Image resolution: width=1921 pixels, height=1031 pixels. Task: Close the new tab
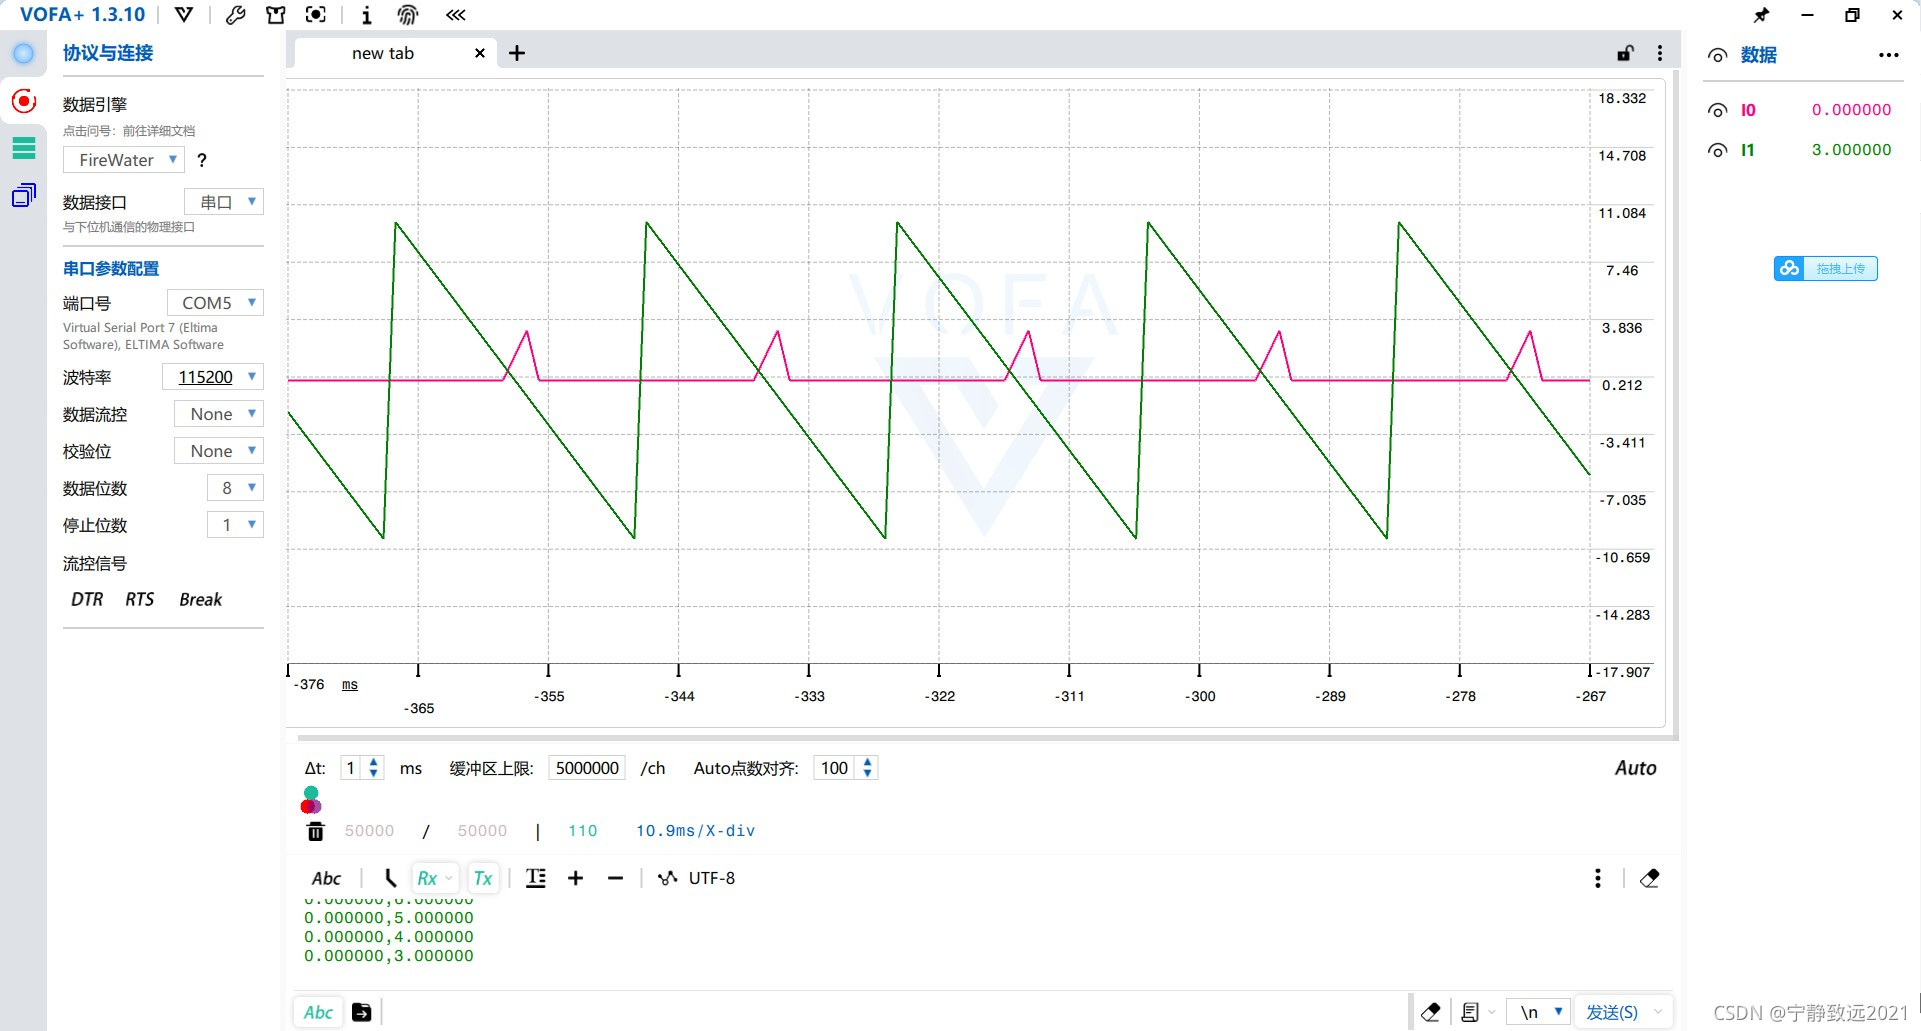point(480,53)
